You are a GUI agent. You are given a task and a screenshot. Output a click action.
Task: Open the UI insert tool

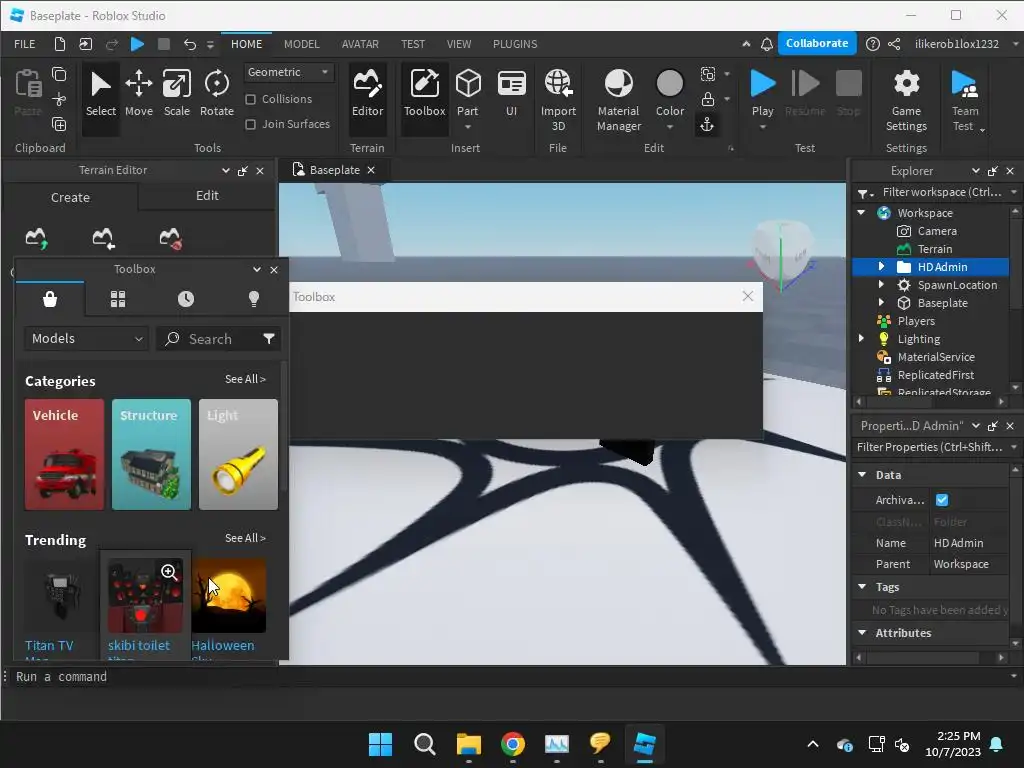[x=511, y=94]
